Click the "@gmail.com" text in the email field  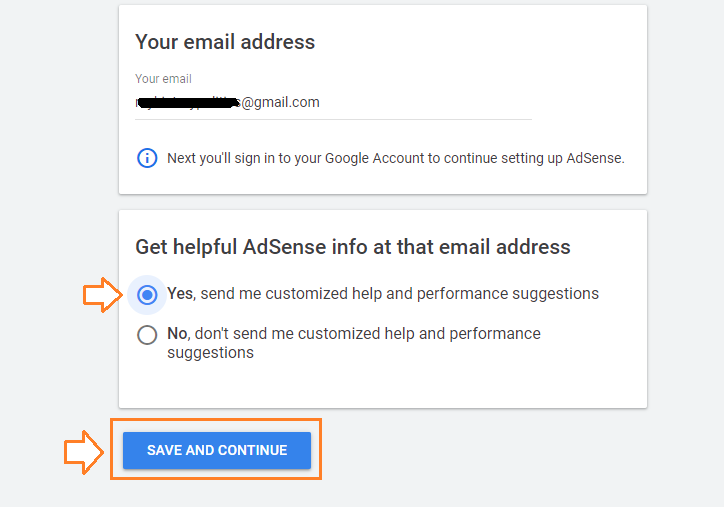coord(280,102)
